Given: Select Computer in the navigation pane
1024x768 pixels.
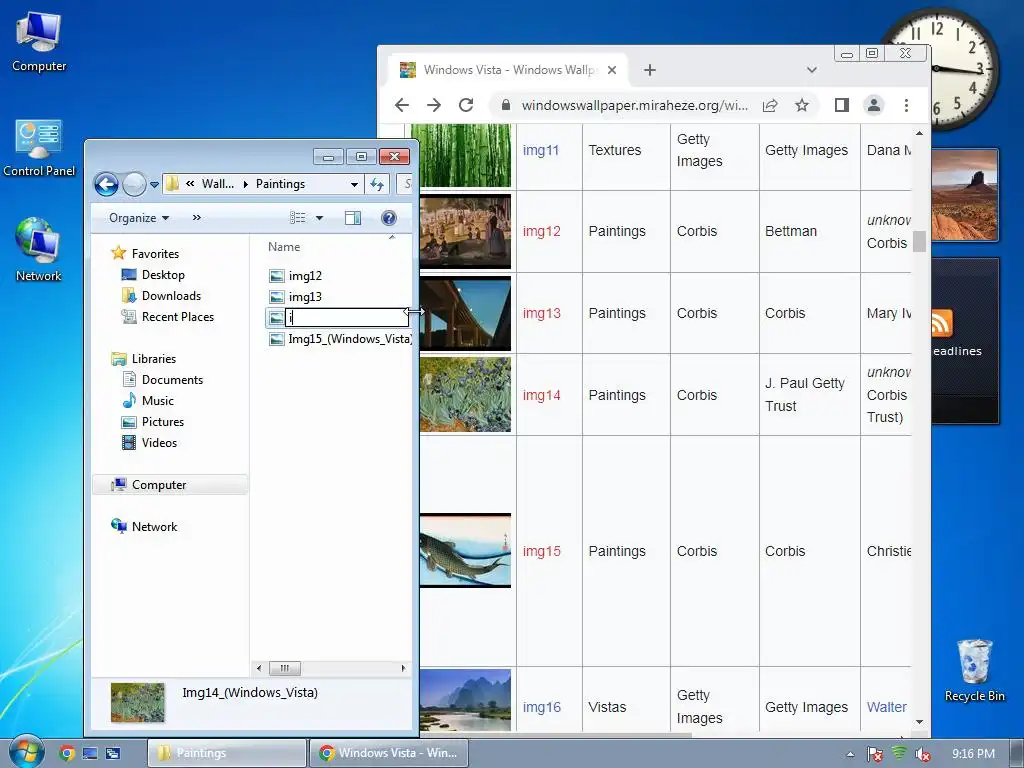Looking at the screenshot, I should 170,485.
